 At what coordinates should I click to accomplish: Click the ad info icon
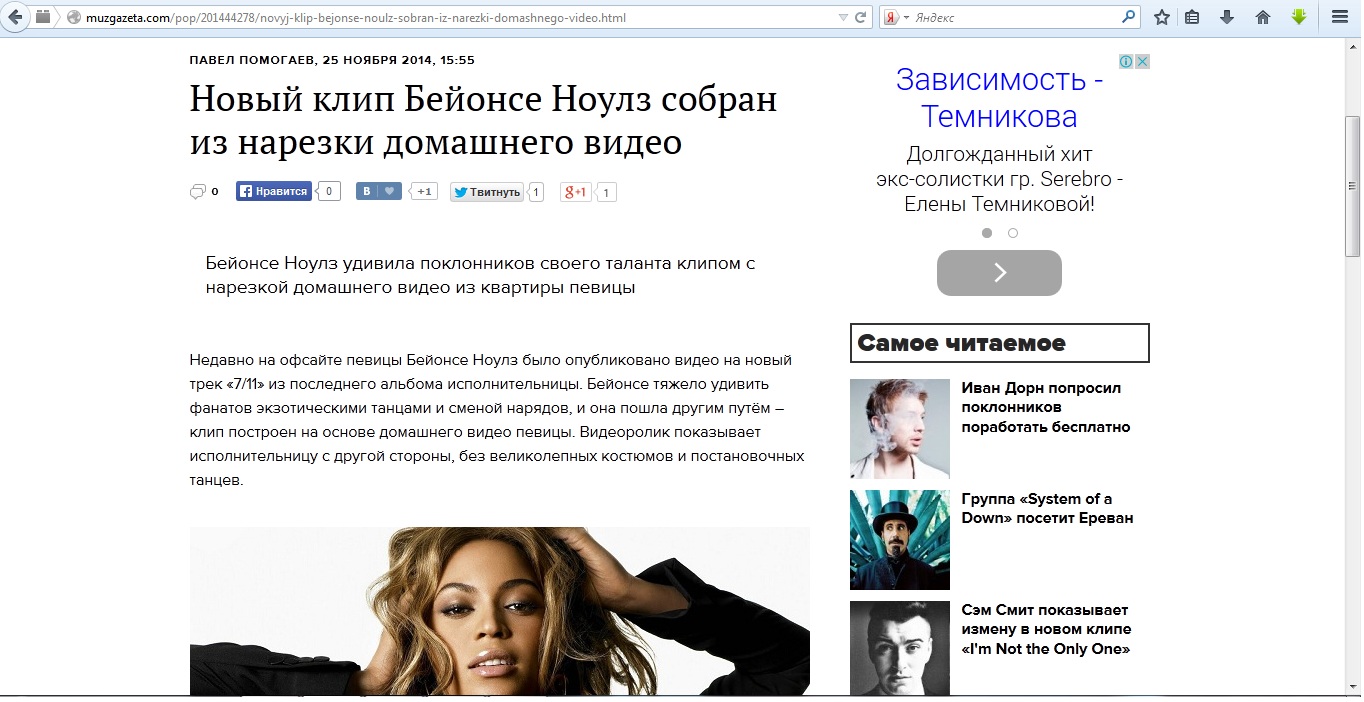tap(1126, 61)
